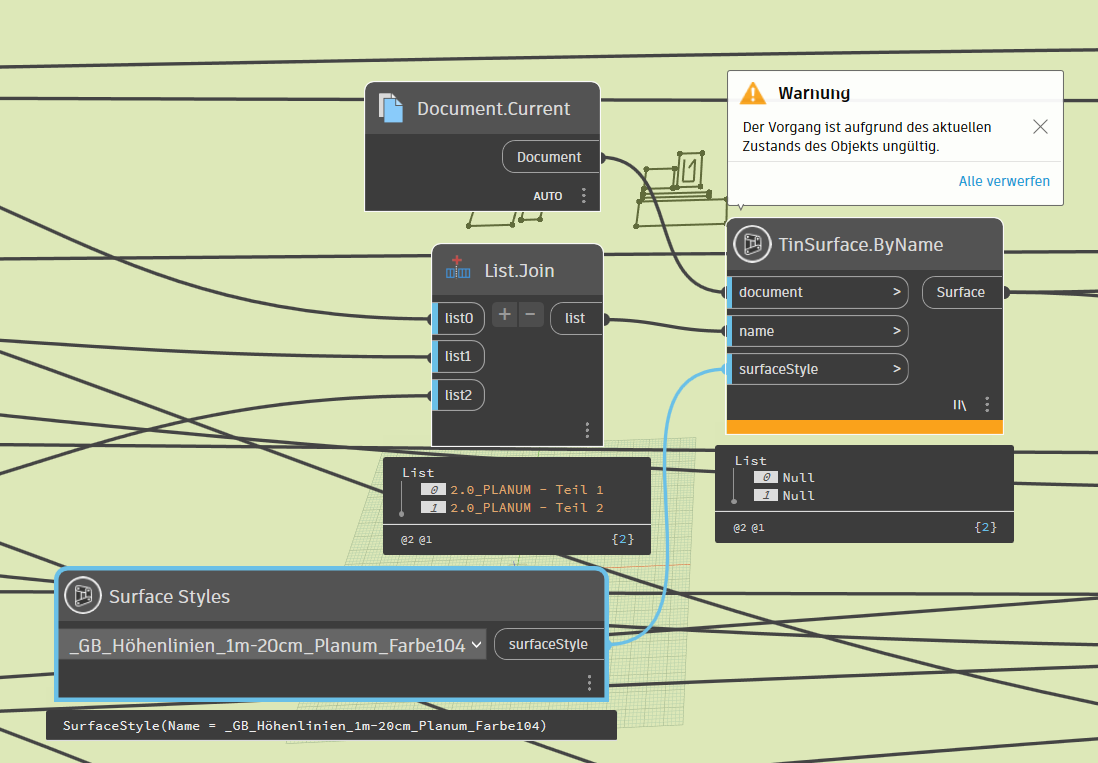Open the three-dot options on Surface Styles node
Screen dimensions: 1098x763
click(x=589, y=682)
